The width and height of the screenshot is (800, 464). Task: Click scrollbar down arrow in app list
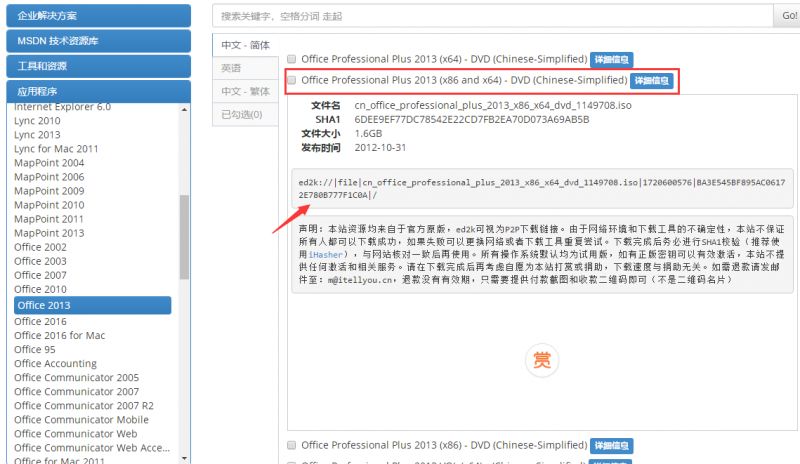[x=184, y=458]
